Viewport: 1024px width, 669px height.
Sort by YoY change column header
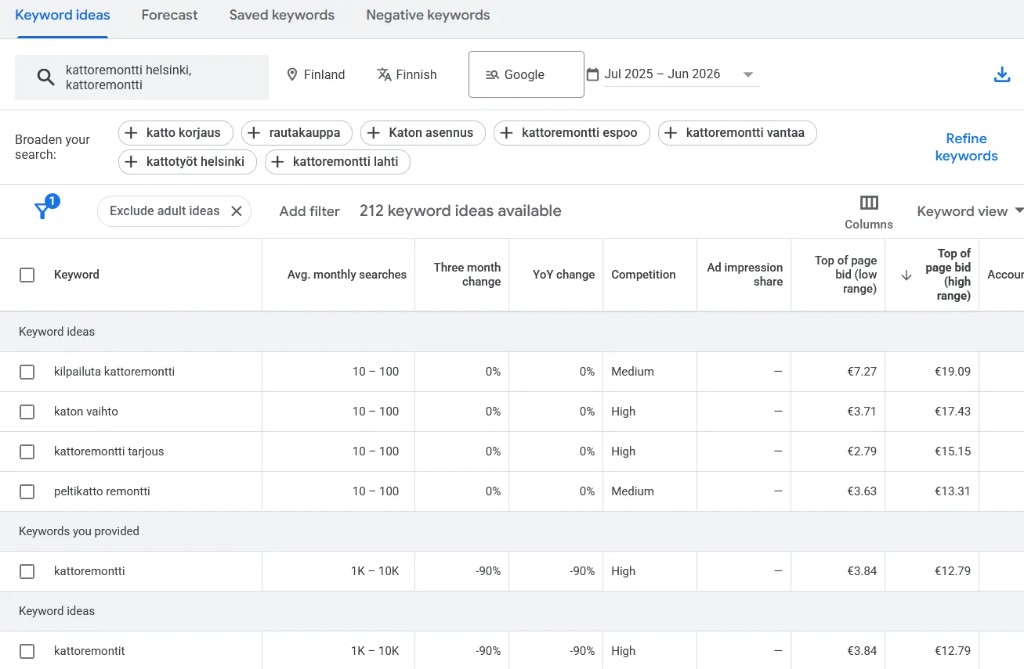coord(564,274)
